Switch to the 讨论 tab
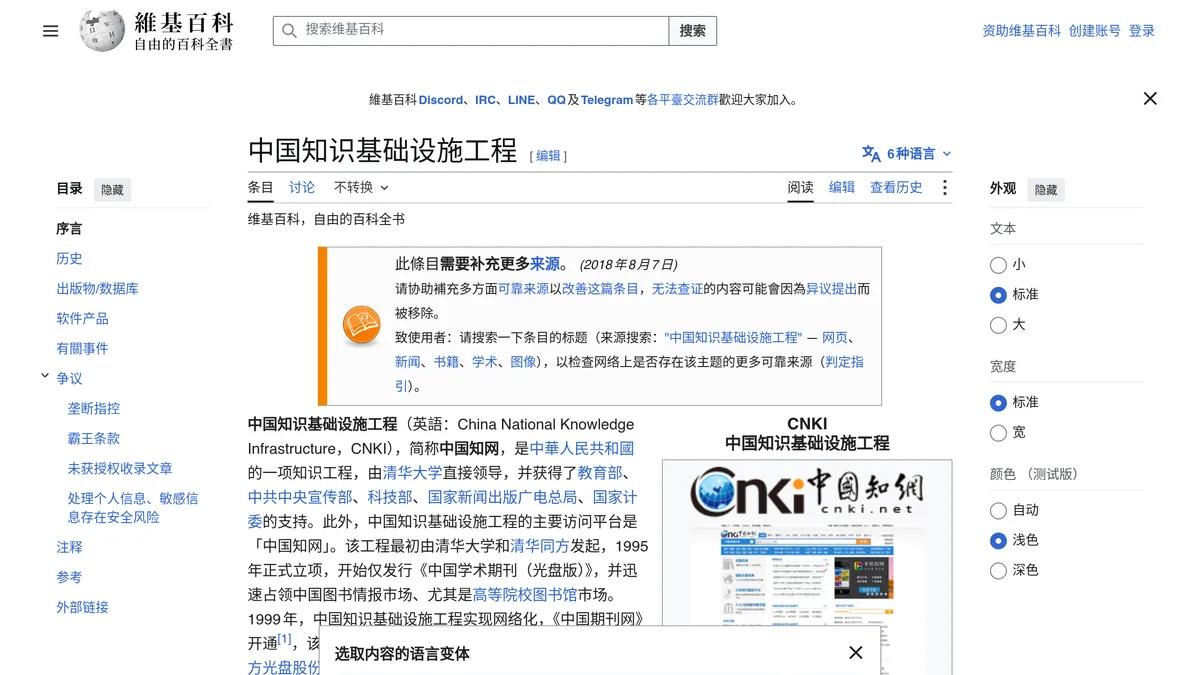The image size is (1200, 675). point(302,187)
